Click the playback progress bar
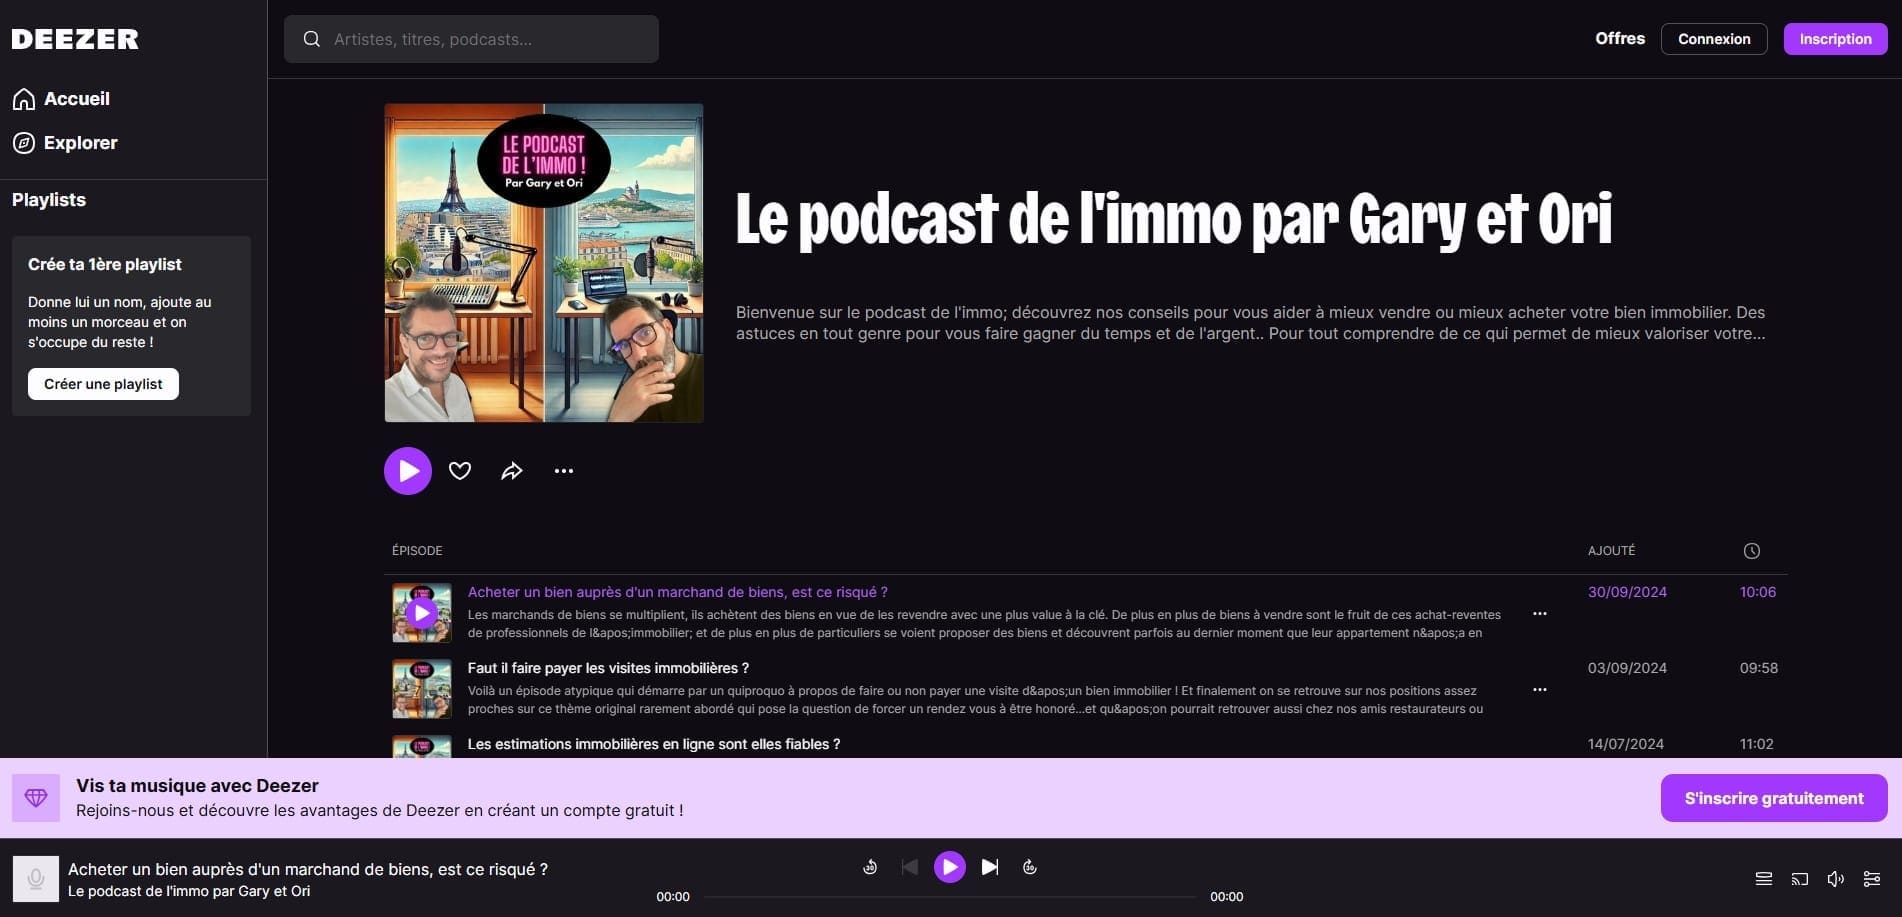The image size is (1902, 917). [x=950, y=897]
